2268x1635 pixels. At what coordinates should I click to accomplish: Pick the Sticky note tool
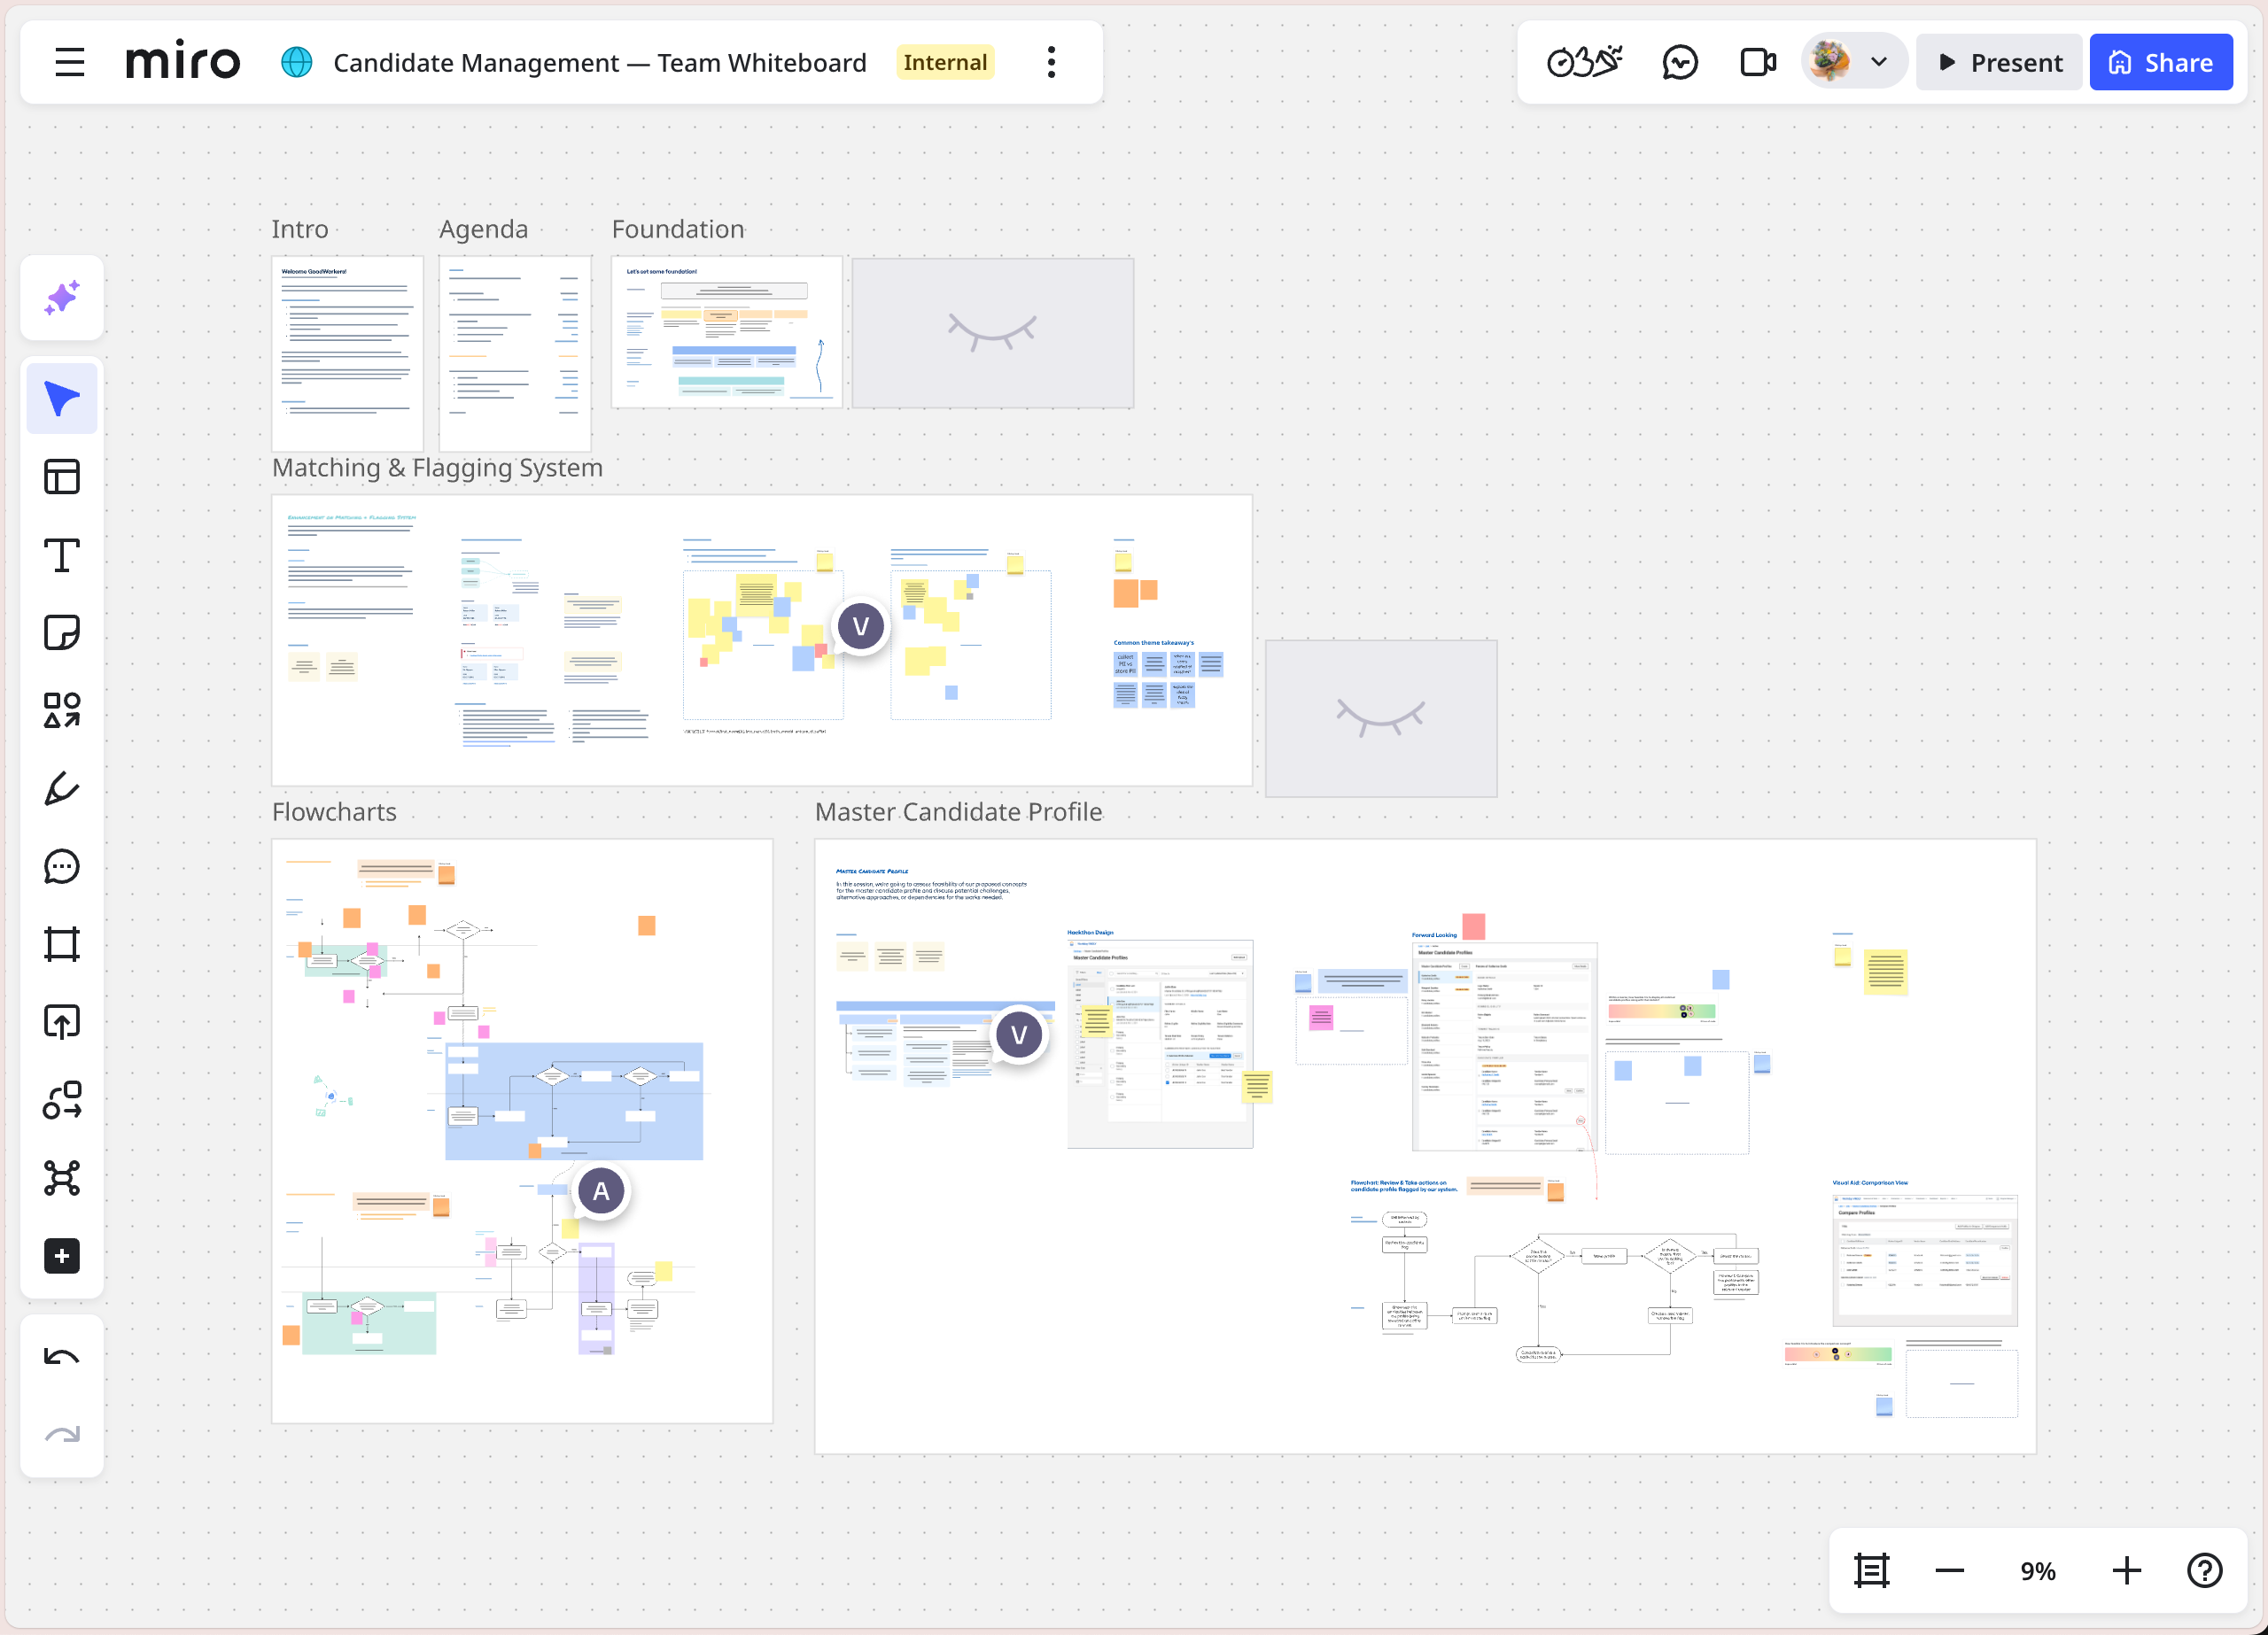point(62,633)
